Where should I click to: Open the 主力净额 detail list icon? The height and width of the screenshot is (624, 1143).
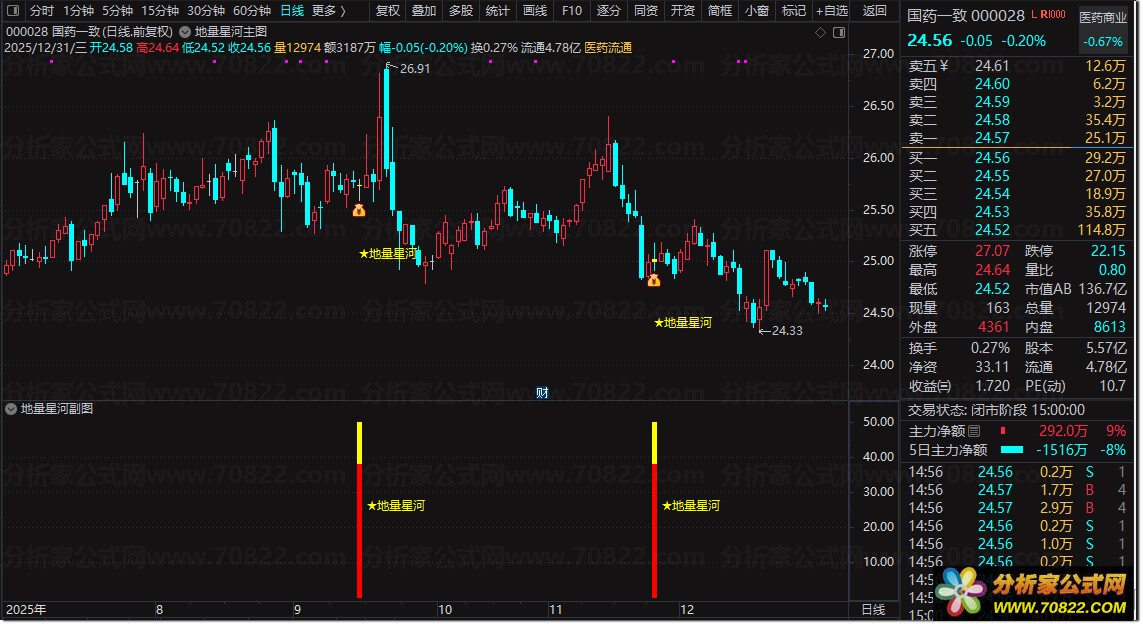point(974,432)
